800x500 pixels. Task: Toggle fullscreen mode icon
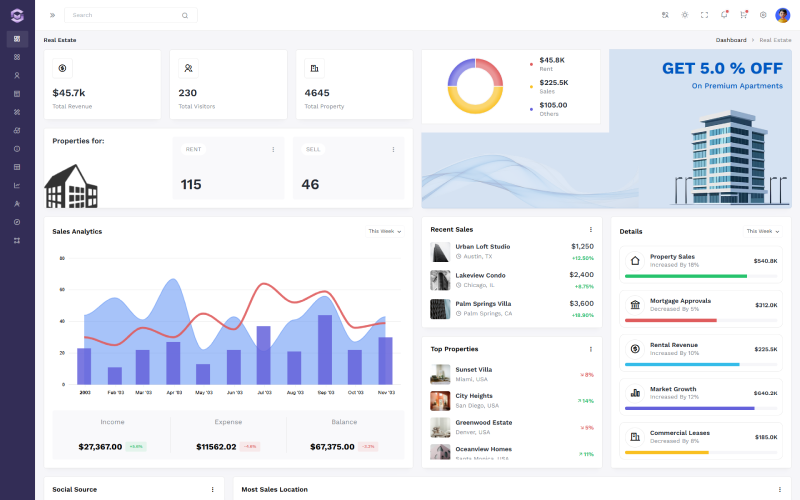coord(704,15)
